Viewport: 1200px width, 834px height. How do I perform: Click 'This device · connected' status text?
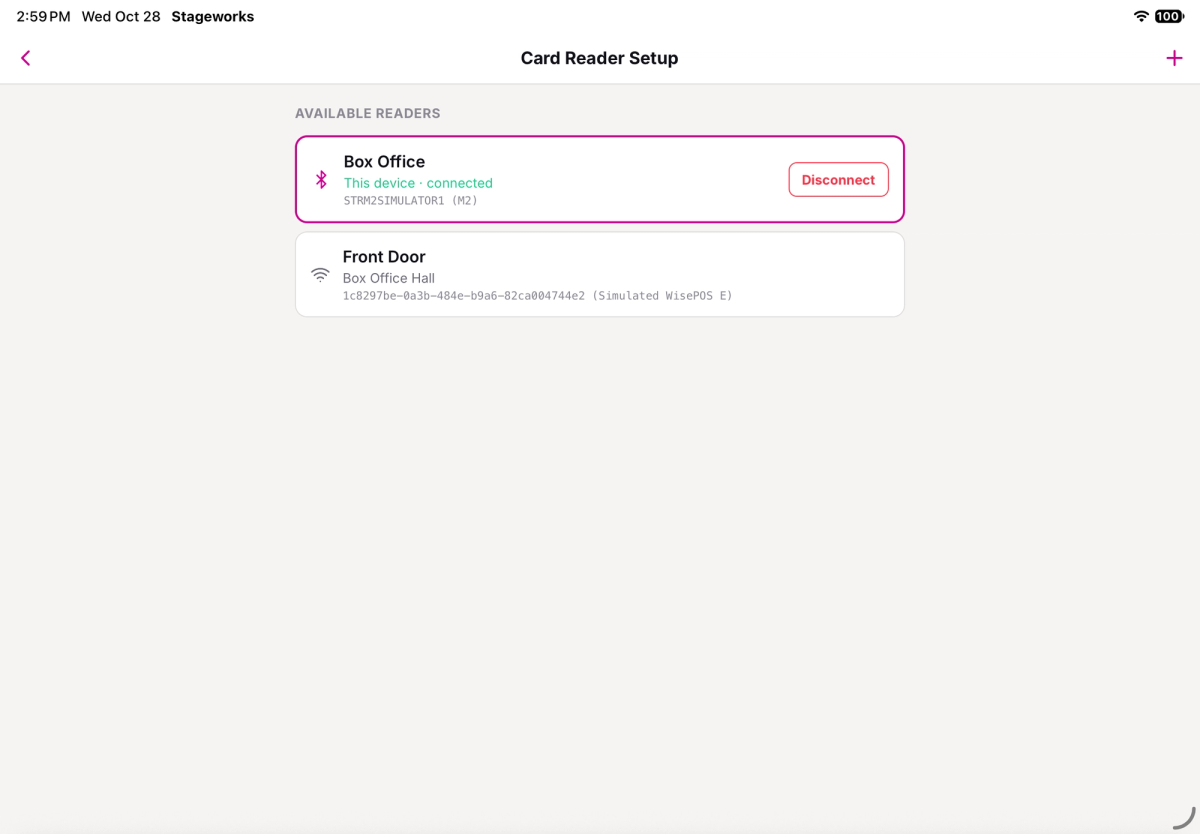coord(418,183)
